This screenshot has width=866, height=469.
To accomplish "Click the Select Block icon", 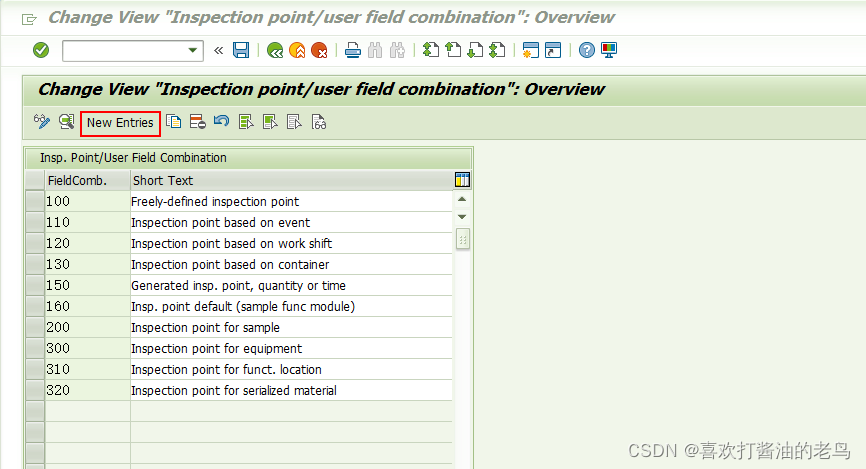I will [x=270, y=122].
